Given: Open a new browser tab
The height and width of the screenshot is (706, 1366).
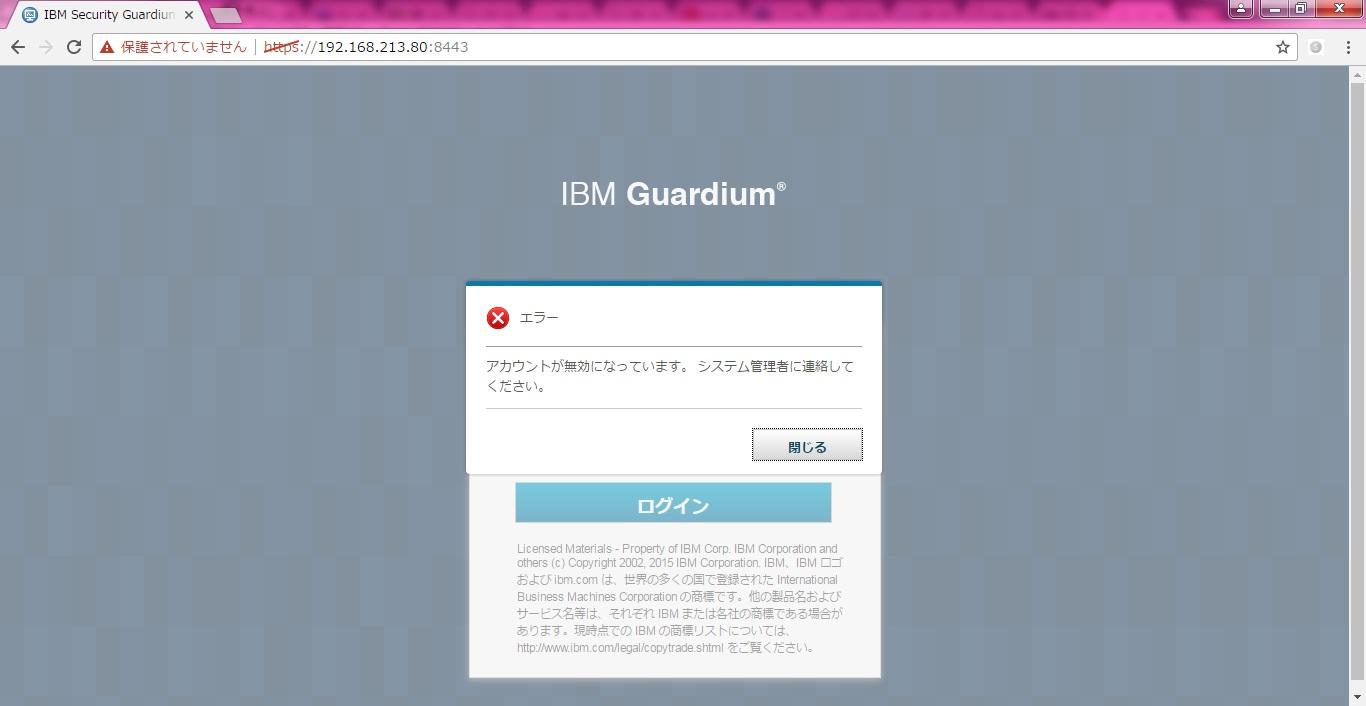Looking at the screenshot, I should (x=226, y=16).
